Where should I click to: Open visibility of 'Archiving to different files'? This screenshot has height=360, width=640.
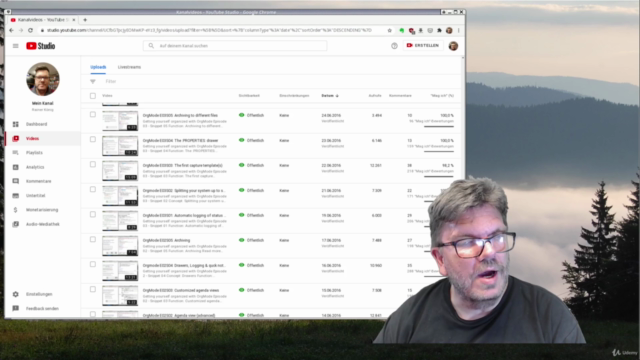pos(251,115)
